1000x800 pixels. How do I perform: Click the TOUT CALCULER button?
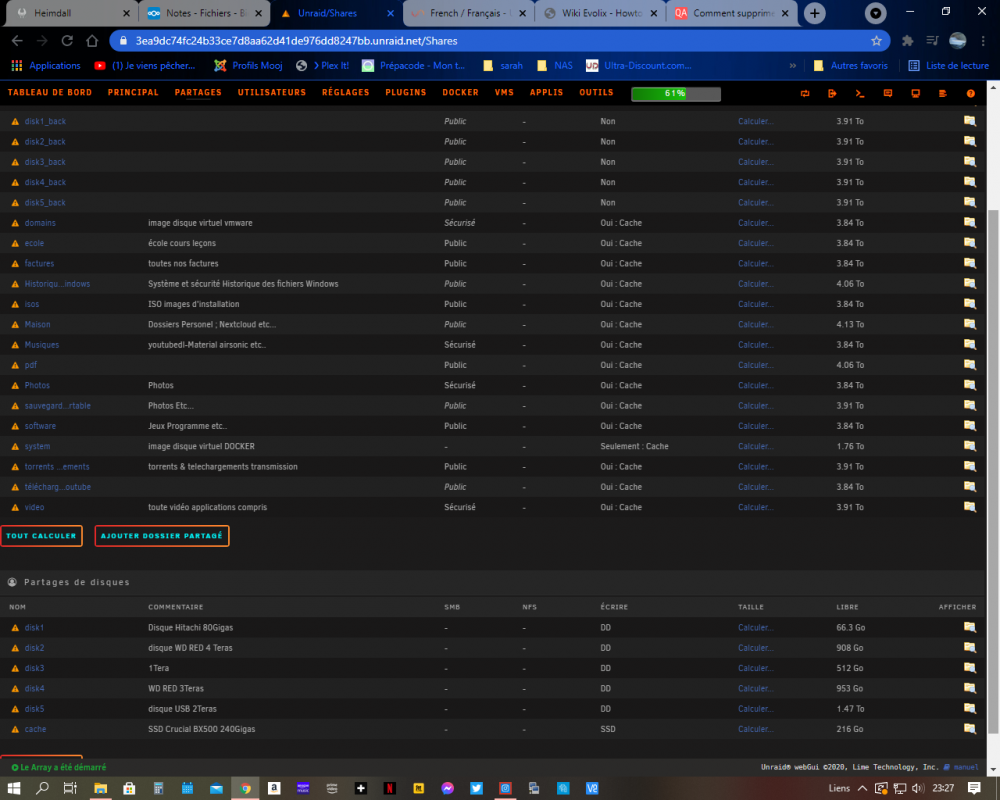pos(41,536)
